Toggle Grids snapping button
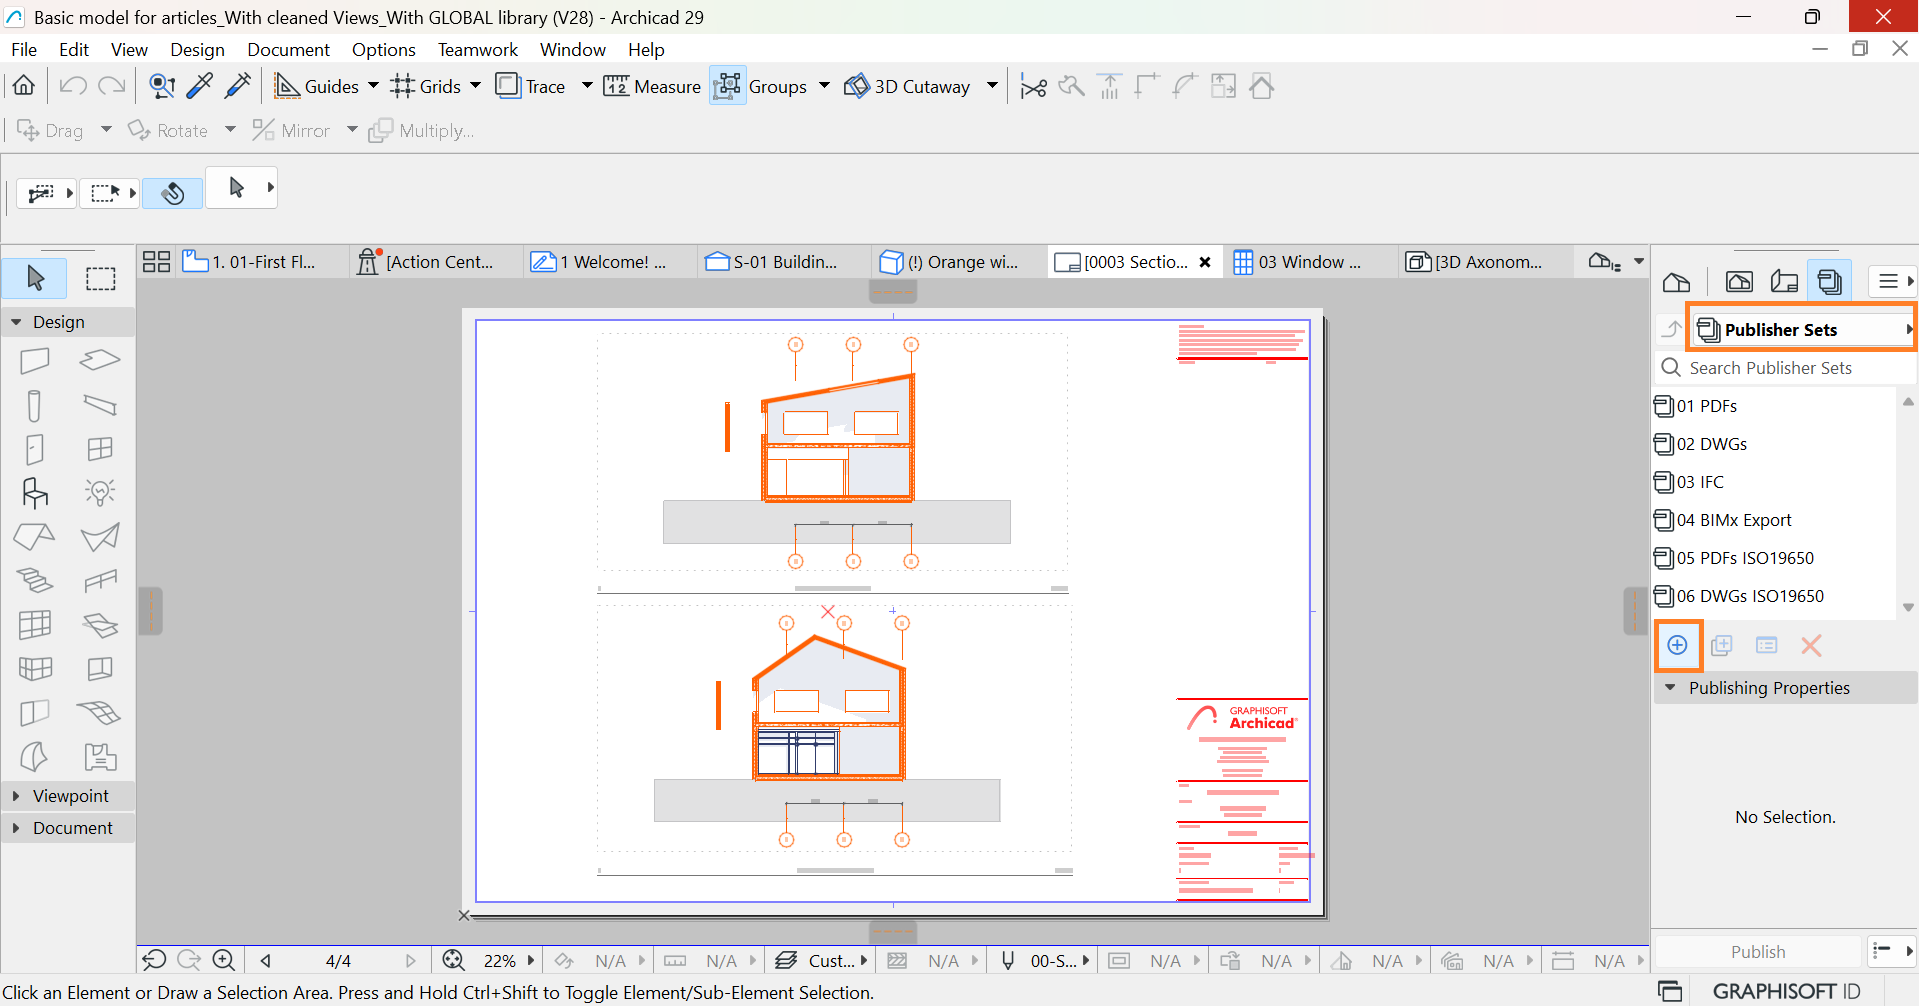 click(x=426, y=86)
